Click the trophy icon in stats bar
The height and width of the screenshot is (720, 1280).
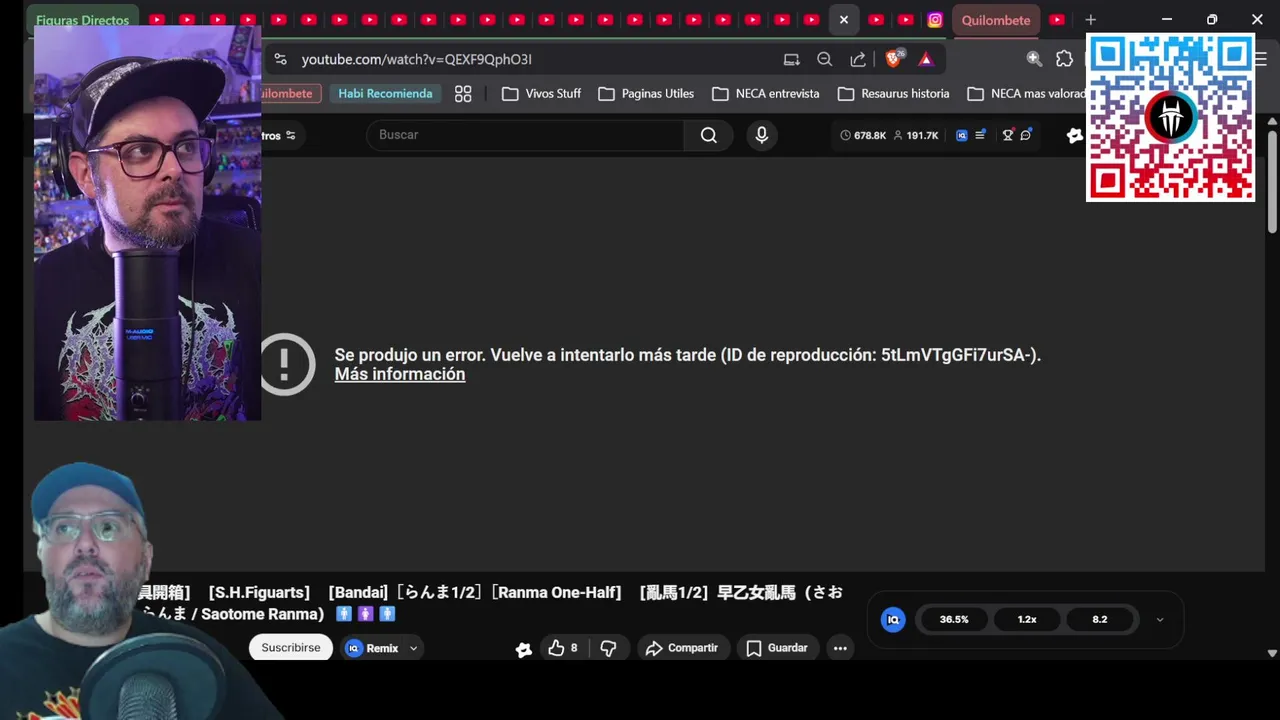(1008, 135)
